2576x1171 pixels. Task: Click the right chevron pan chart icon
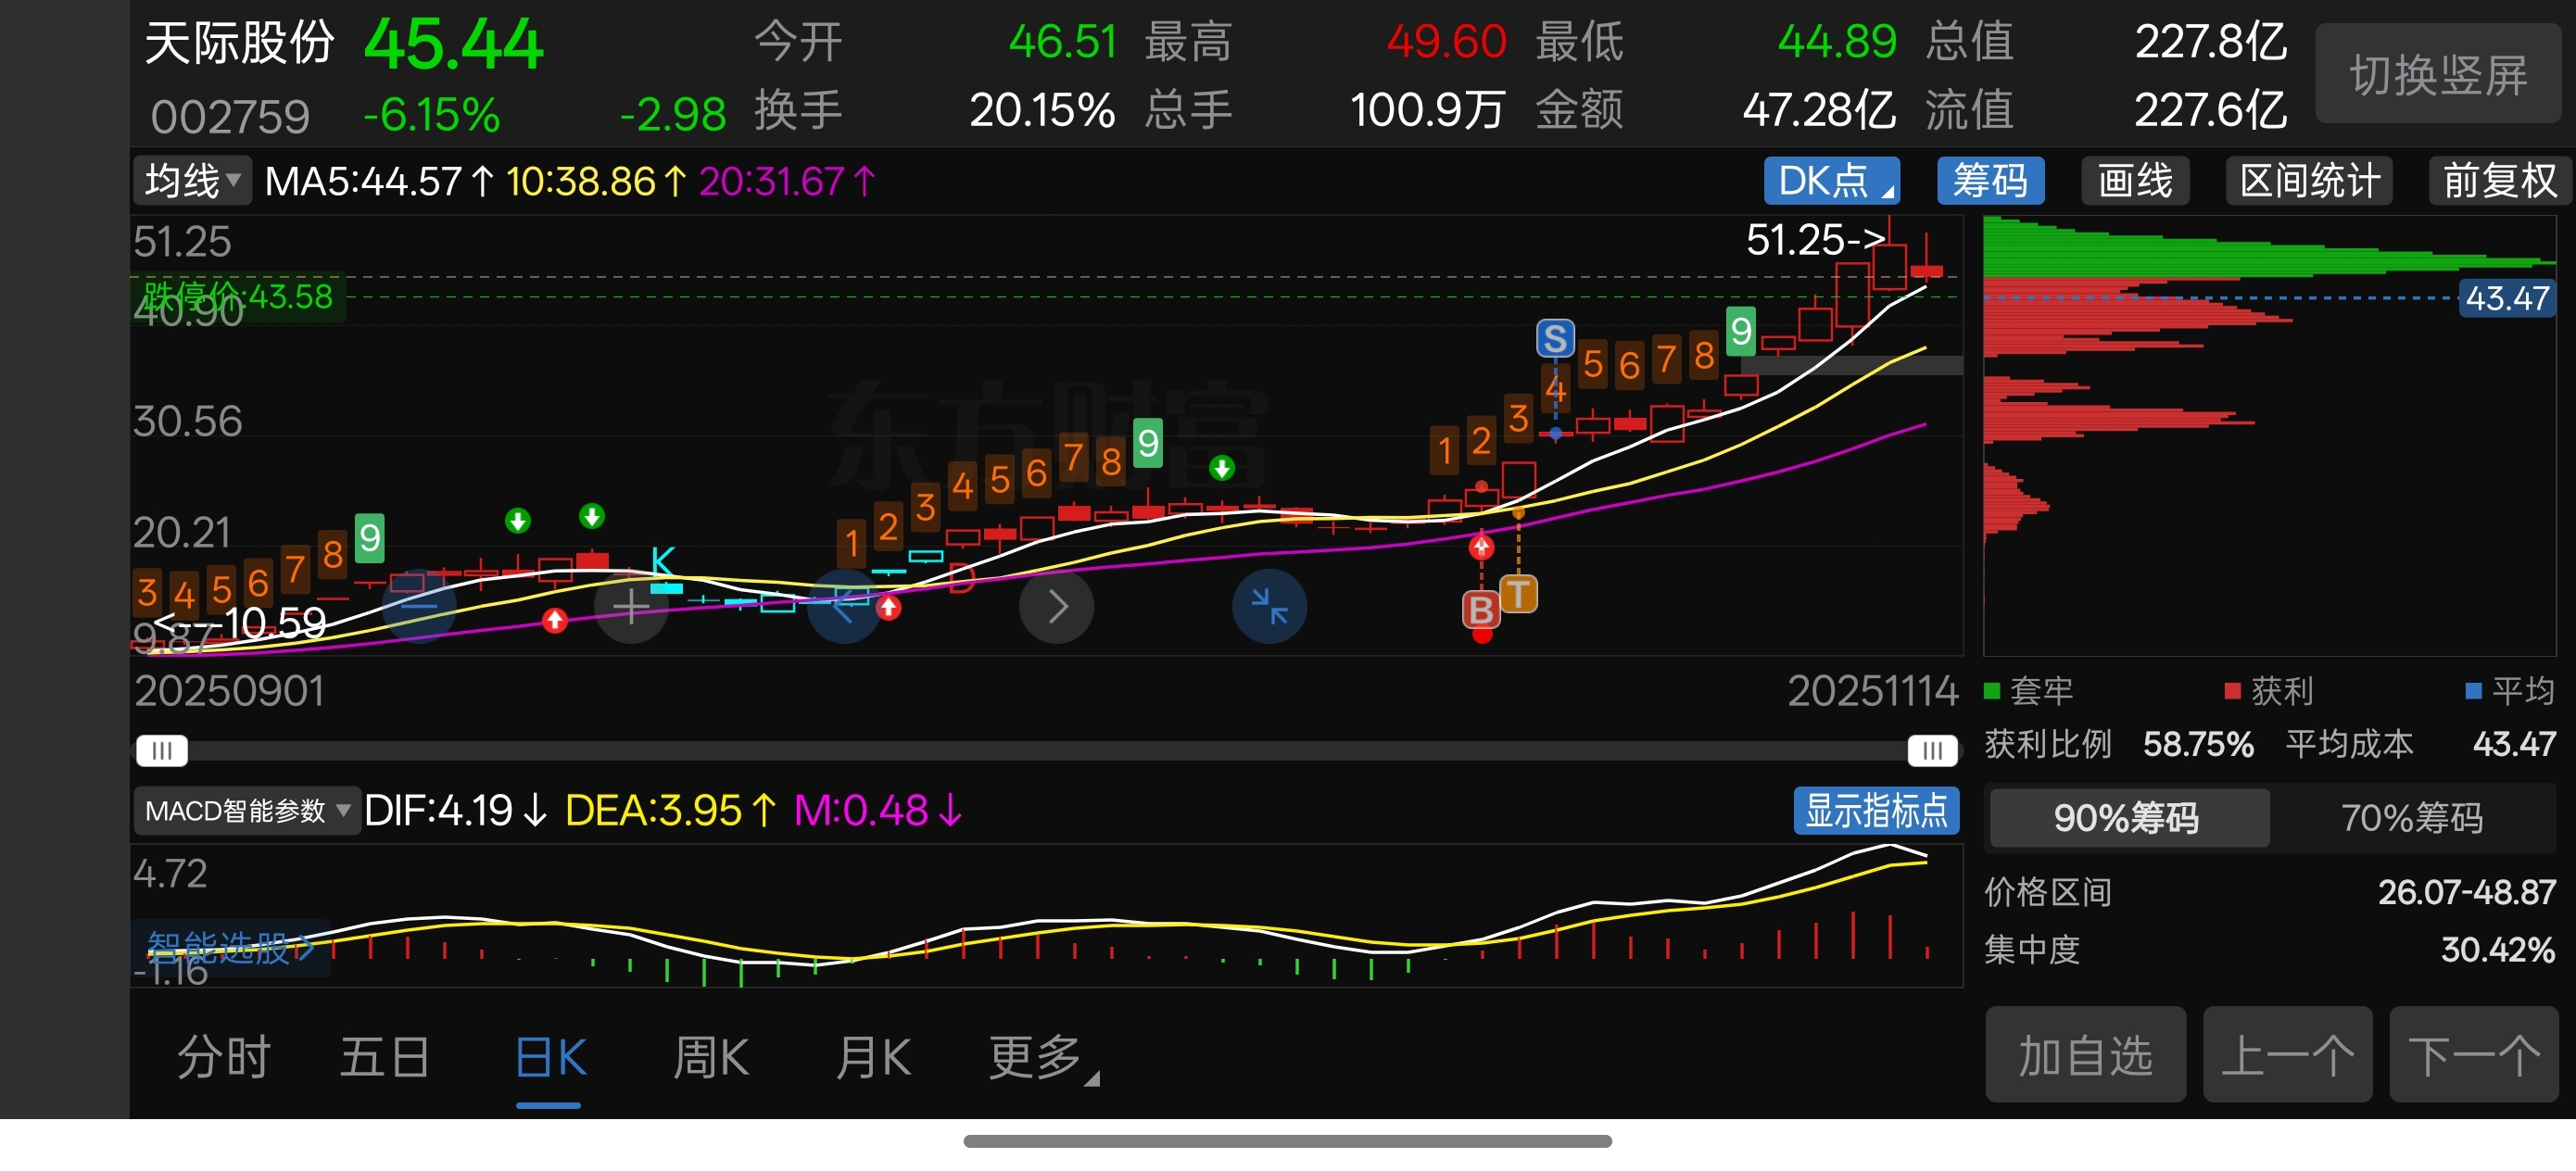[1057, 606]
